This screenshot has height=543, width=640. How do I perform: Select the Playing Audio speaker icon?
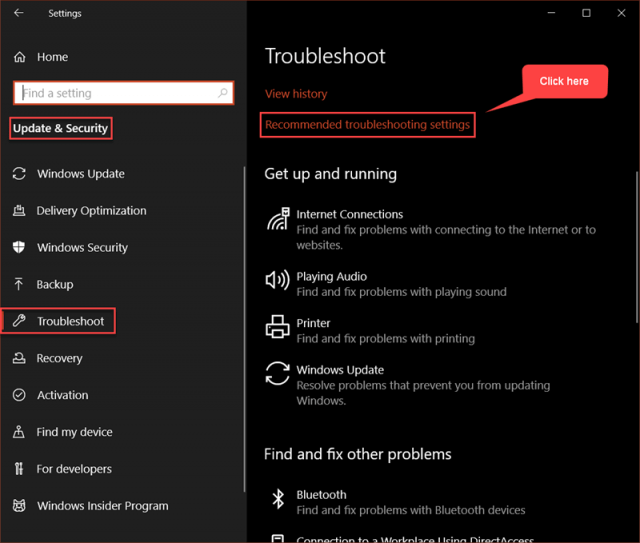[x=278, y=280]
